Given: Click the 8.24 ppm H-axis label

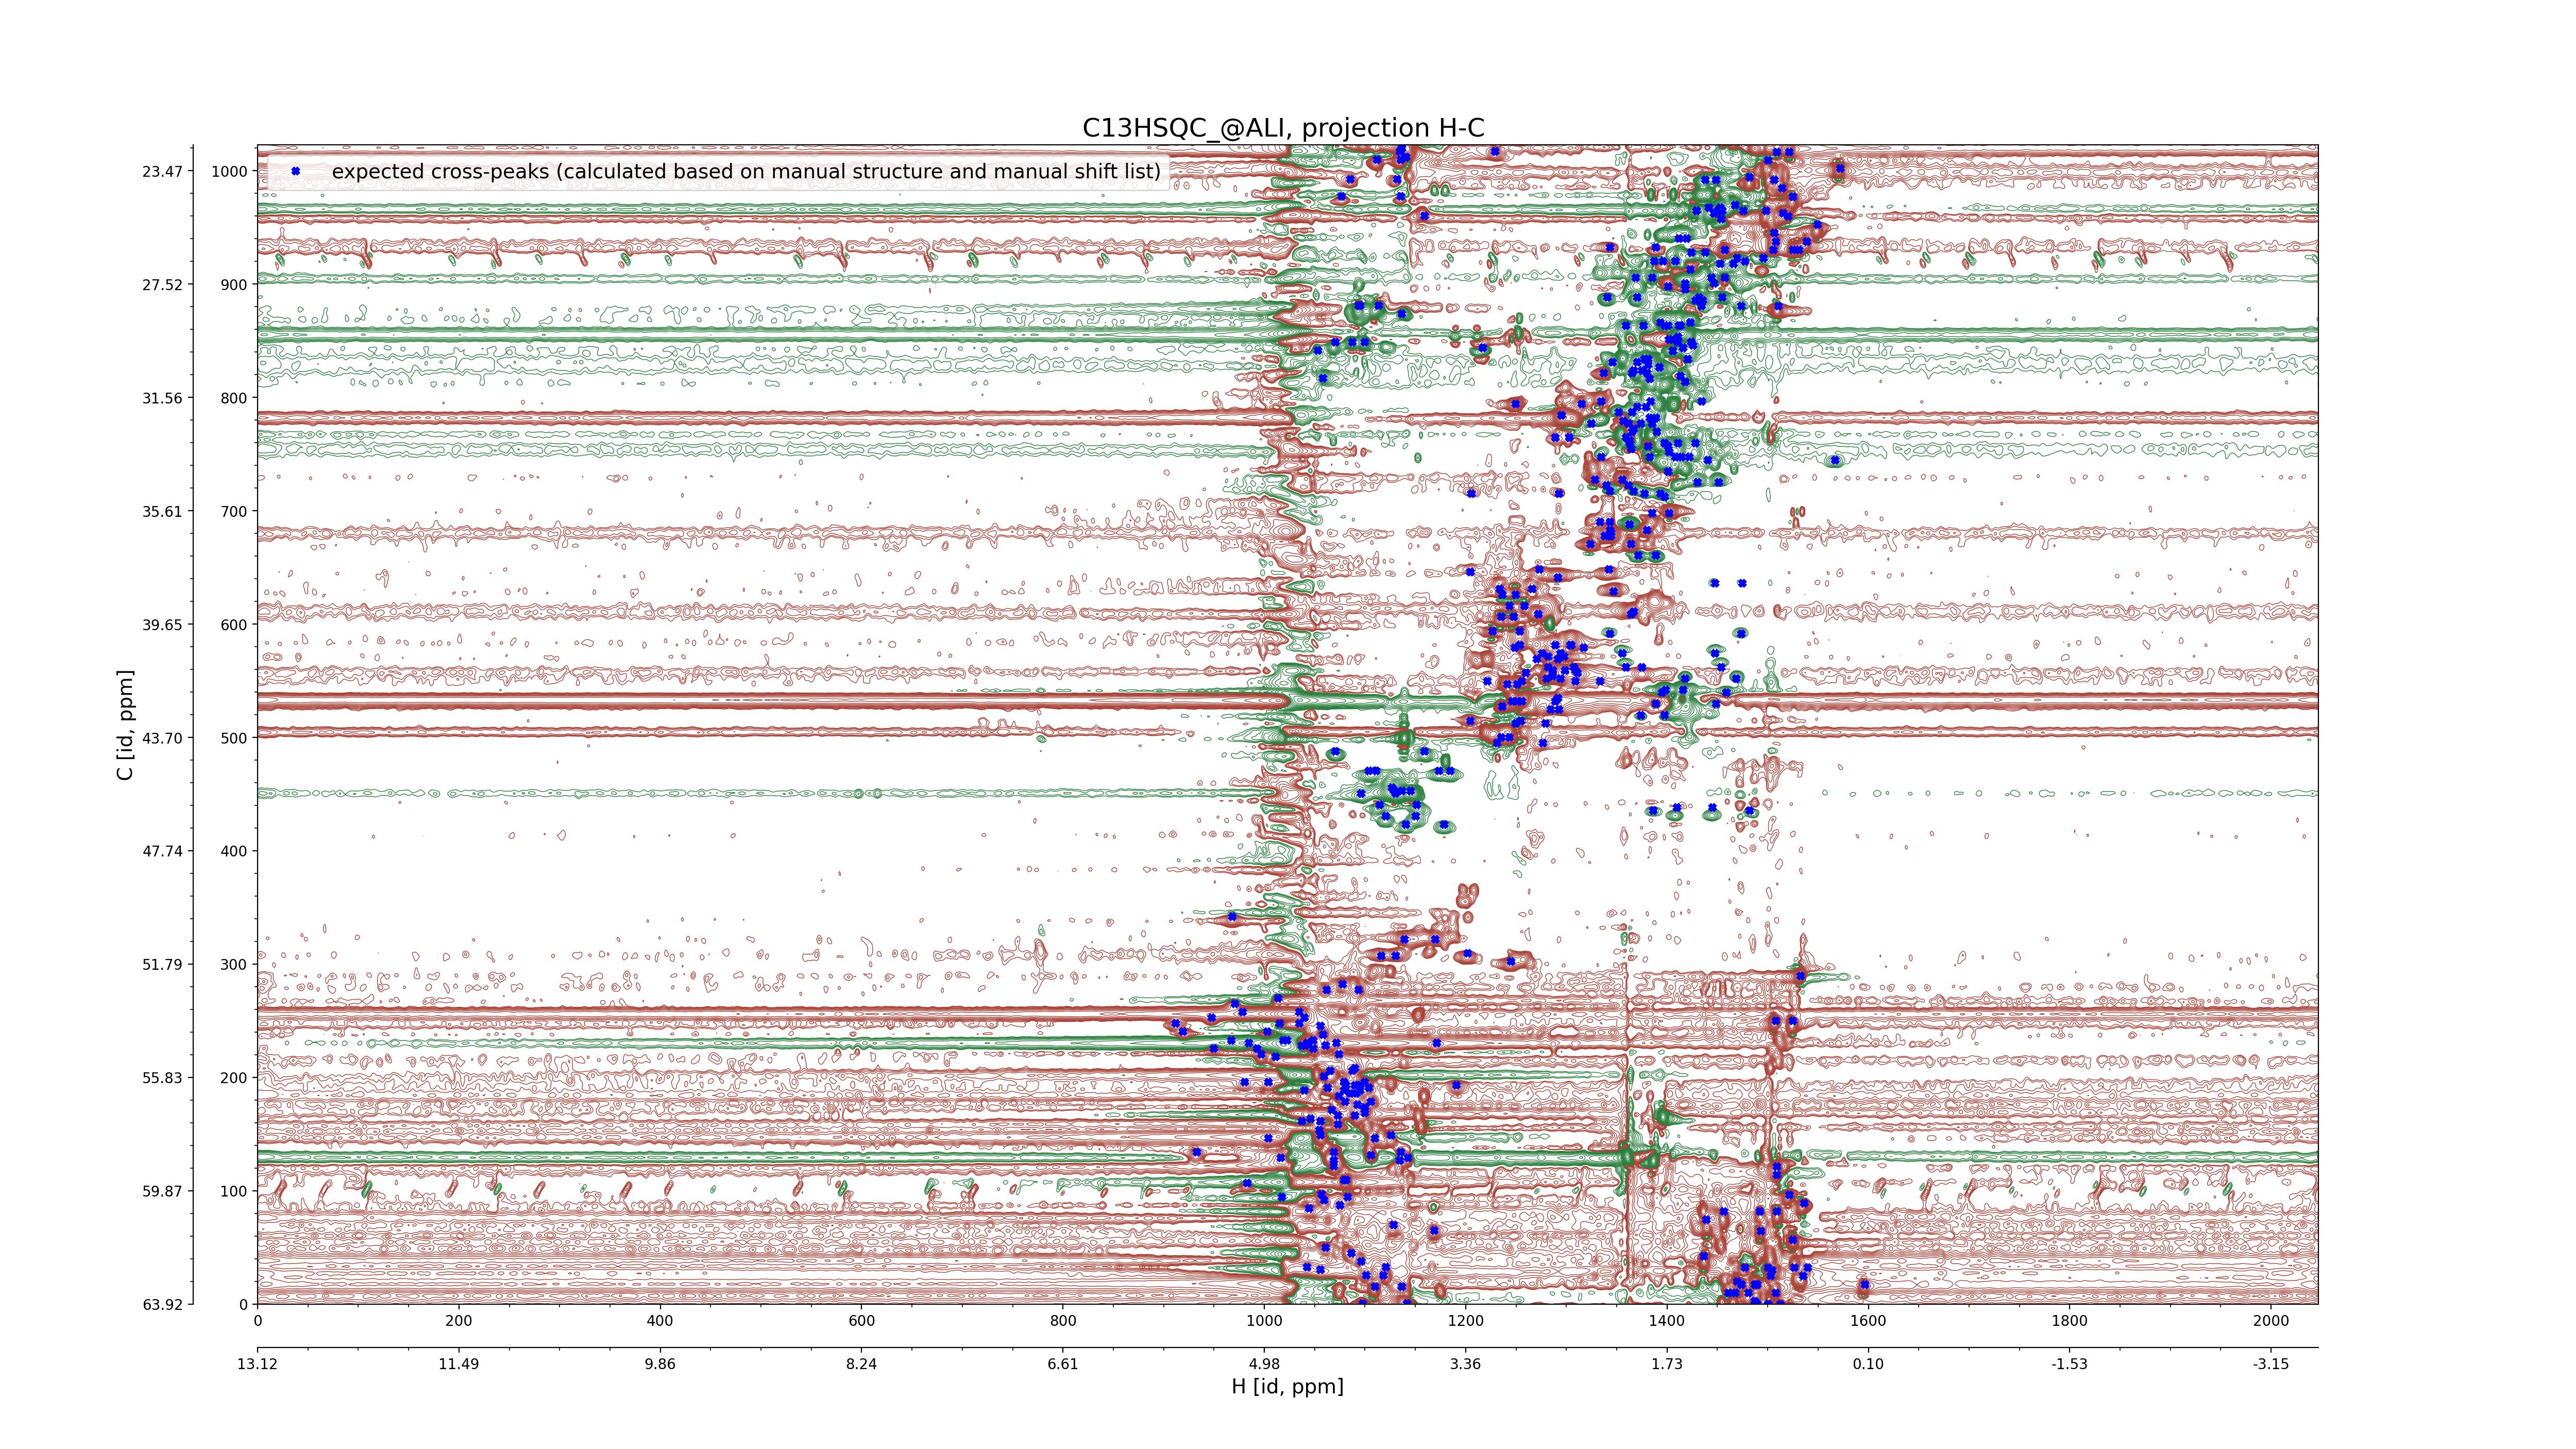Looking at the screenshot, I should 861,1364.
